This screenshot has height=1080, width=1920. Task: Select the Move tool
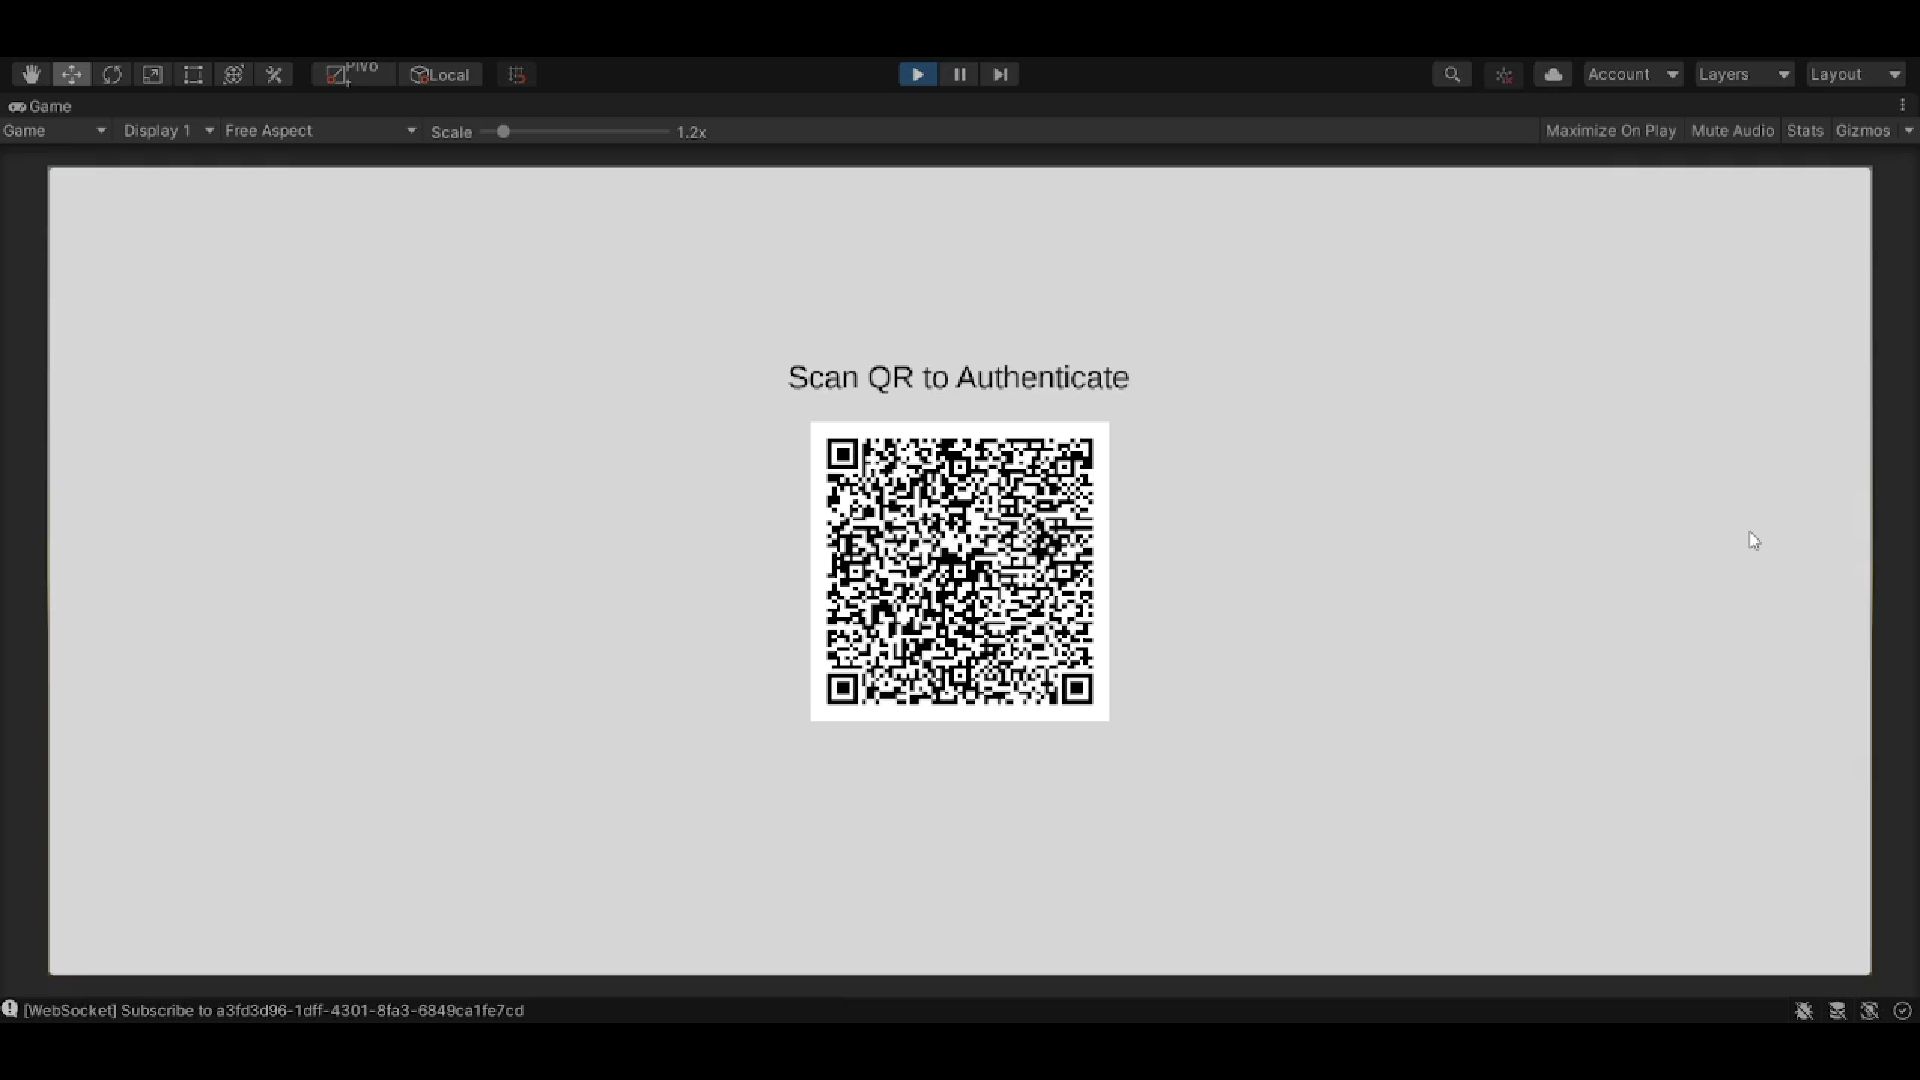[x=72, y=75]
